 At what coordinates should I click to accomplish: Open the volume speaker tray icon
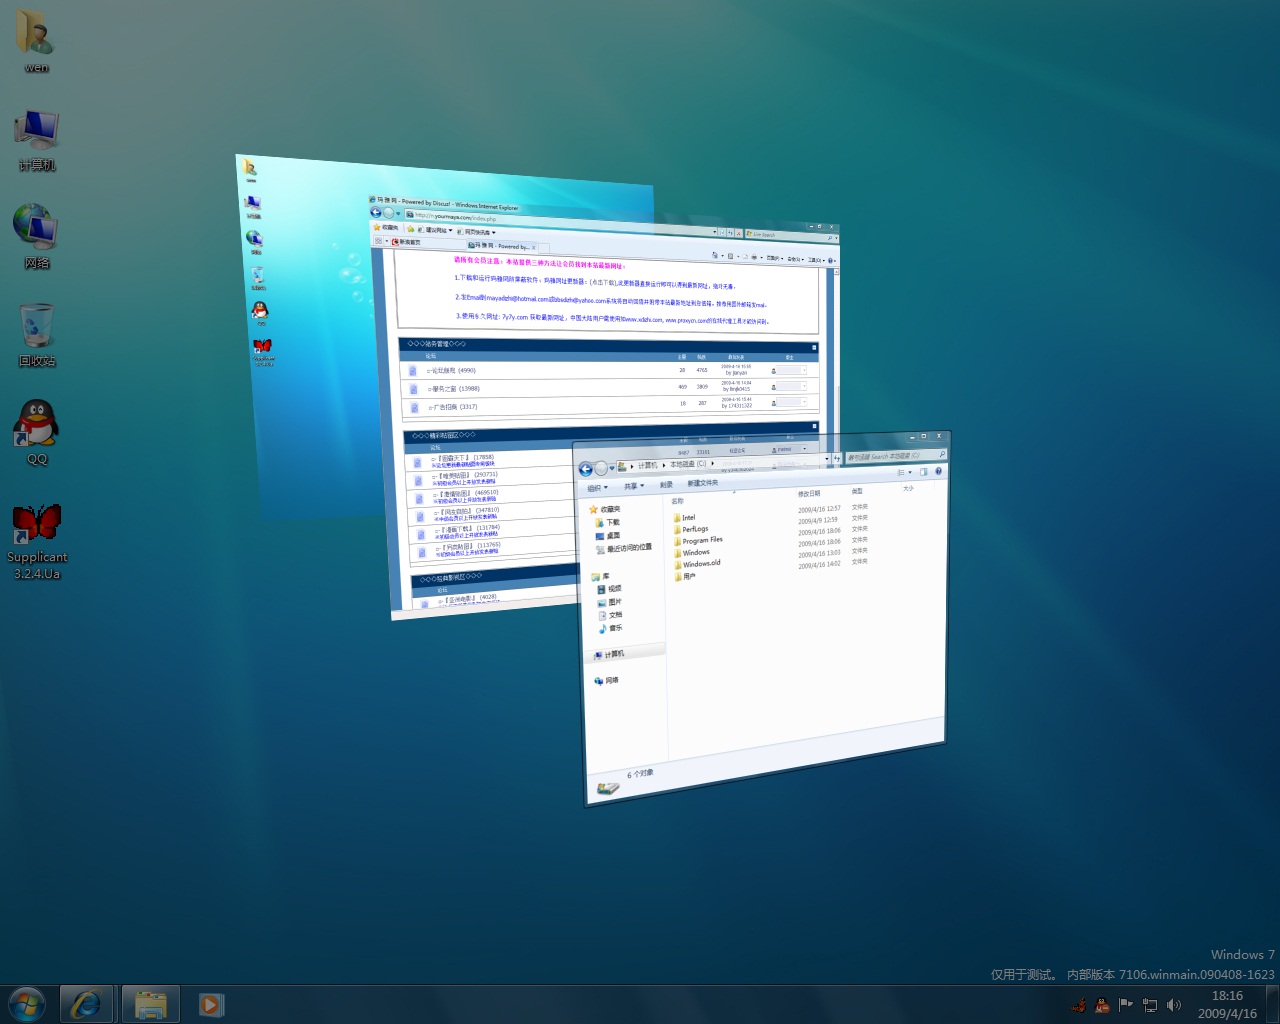(1174, 1005)
